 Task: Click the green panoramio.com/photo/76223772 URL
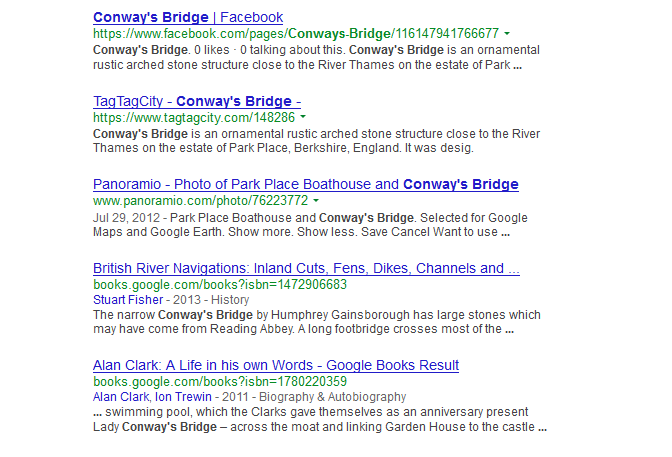[x=200, y=201]
